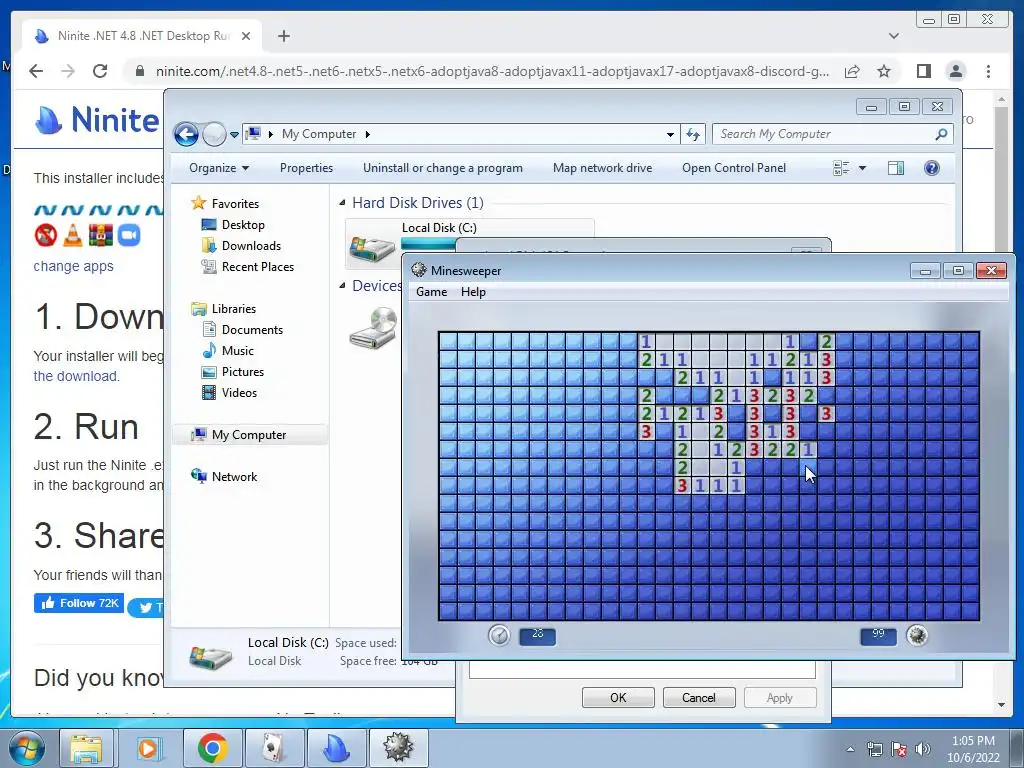1024x768 pixels.
Task: Click the WinRAR icon on Ninite page
Action: [101, 235]
